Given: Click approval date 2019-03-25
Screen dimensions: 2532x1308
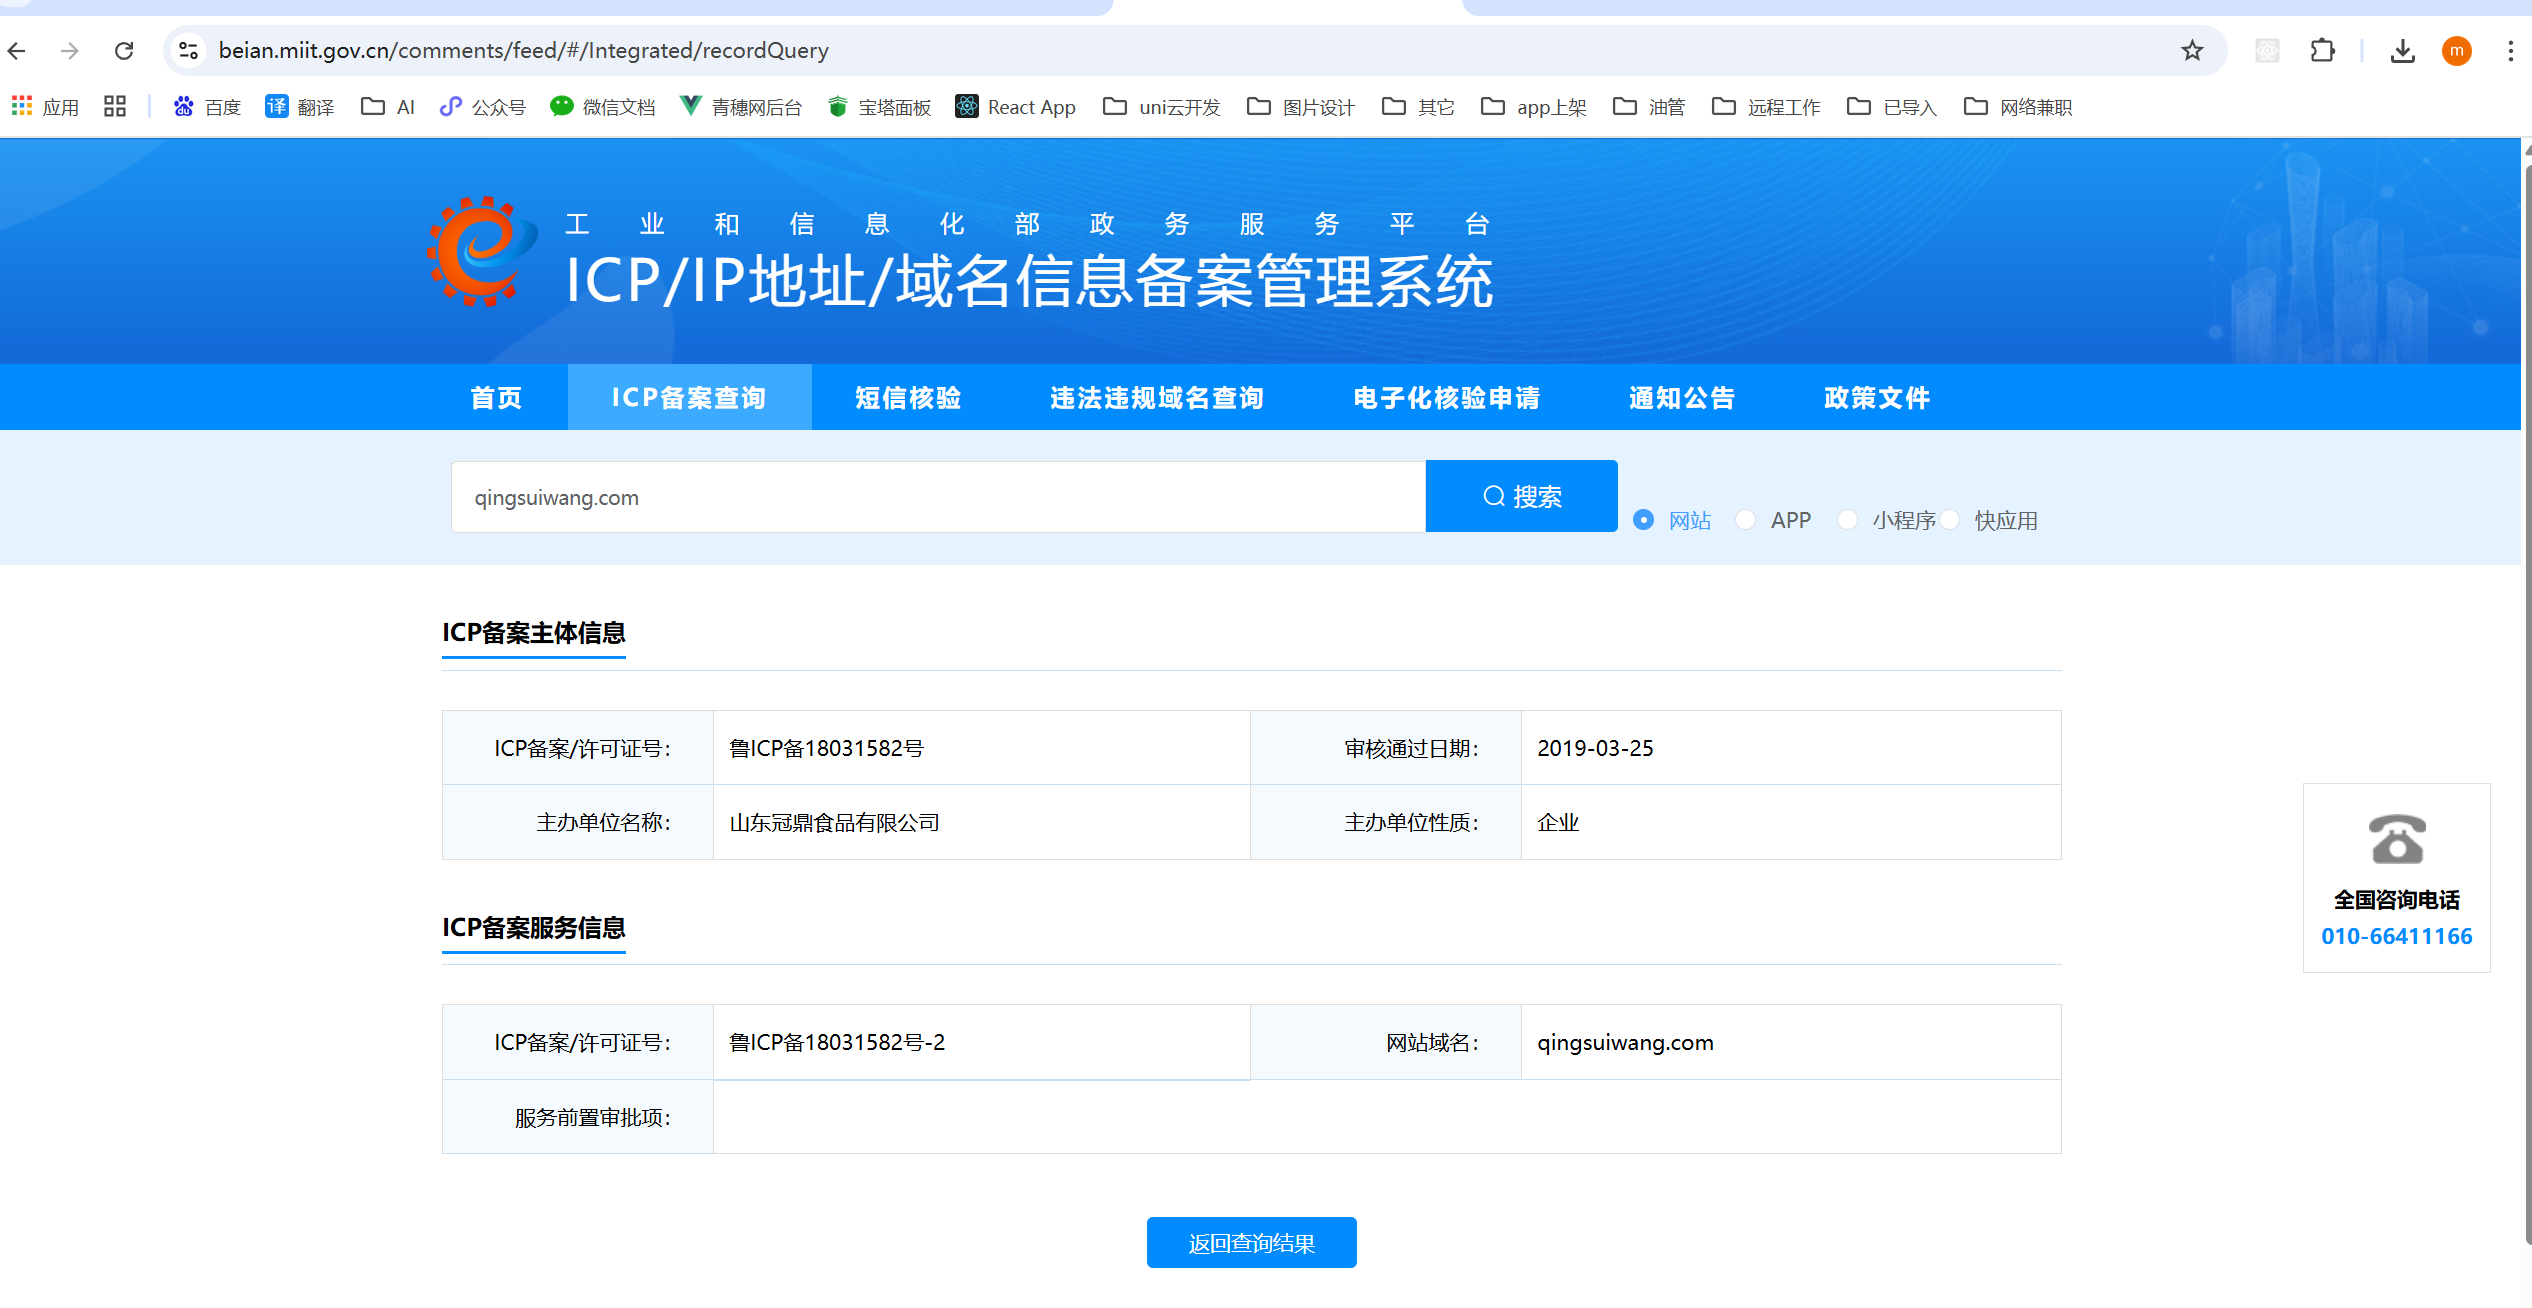Looking at the screenshot, I should [x=1595, y=748].
